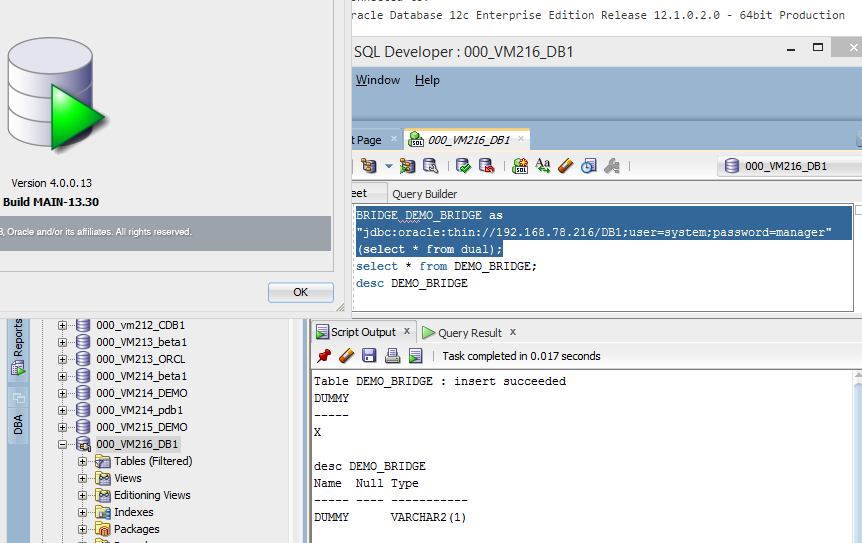Open the Window menu
This screenshot has height=543, width=862.
point(377,80)
